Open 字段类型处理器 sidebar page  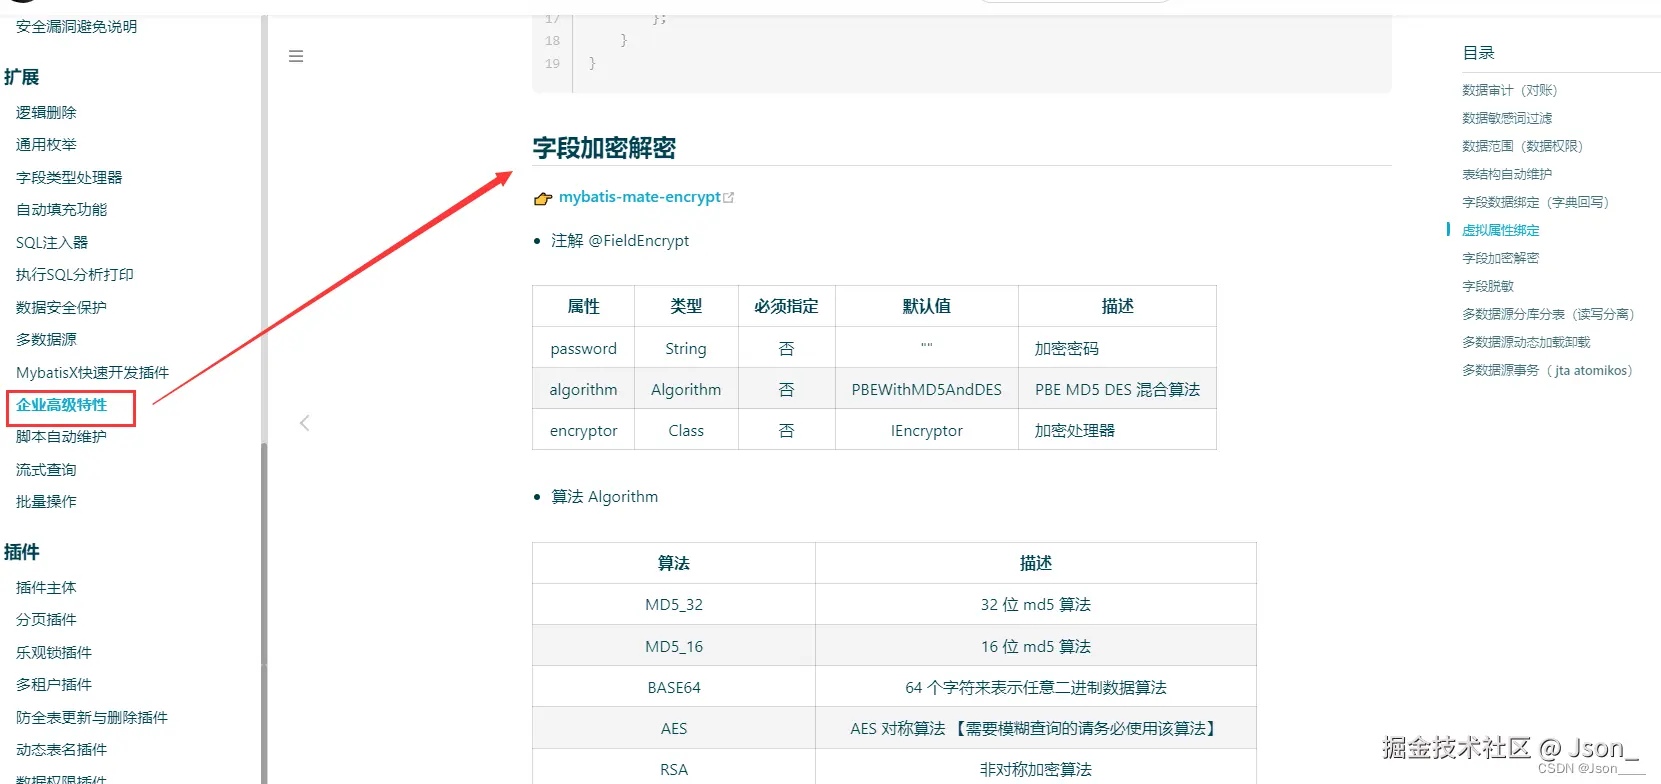[x=69, y=178]
